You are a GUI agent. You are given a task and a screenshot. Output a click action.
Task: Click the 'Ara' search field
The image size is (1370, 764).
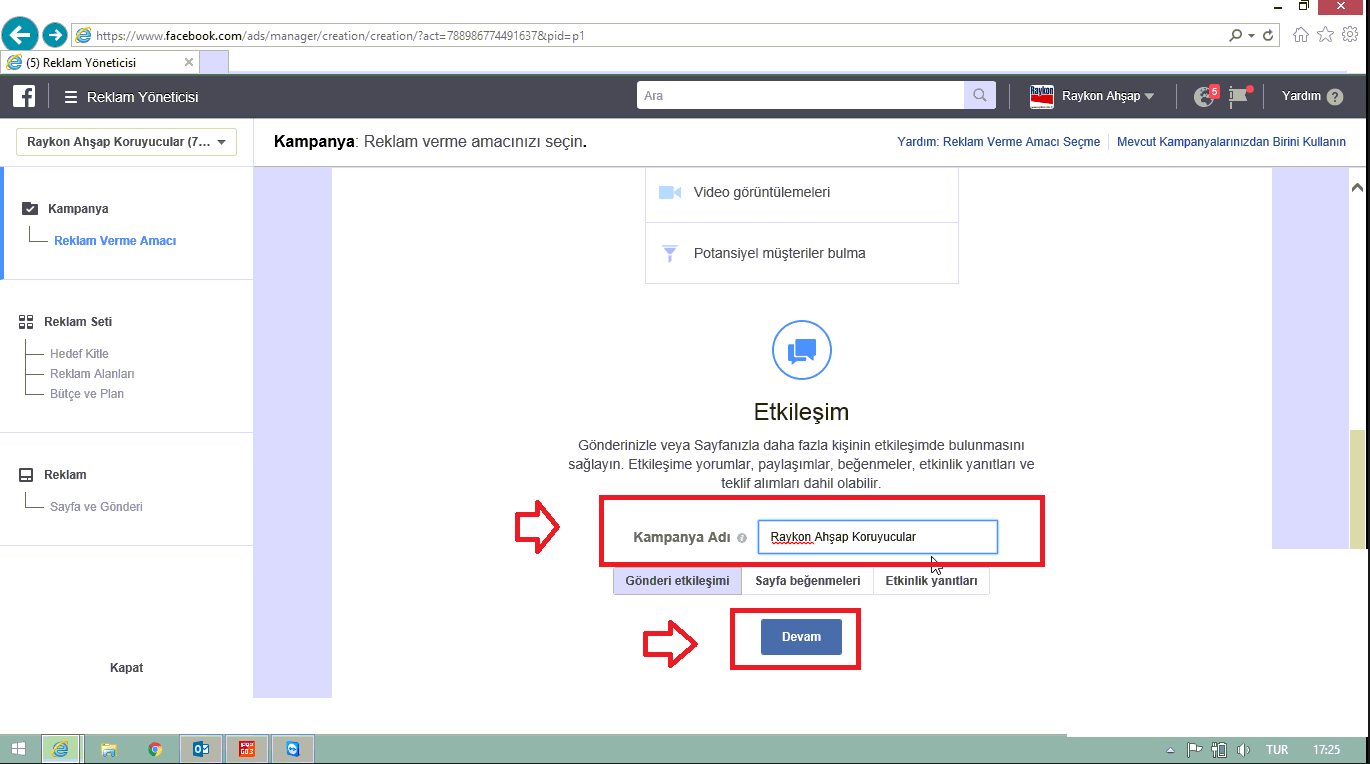tap(800, 96)
